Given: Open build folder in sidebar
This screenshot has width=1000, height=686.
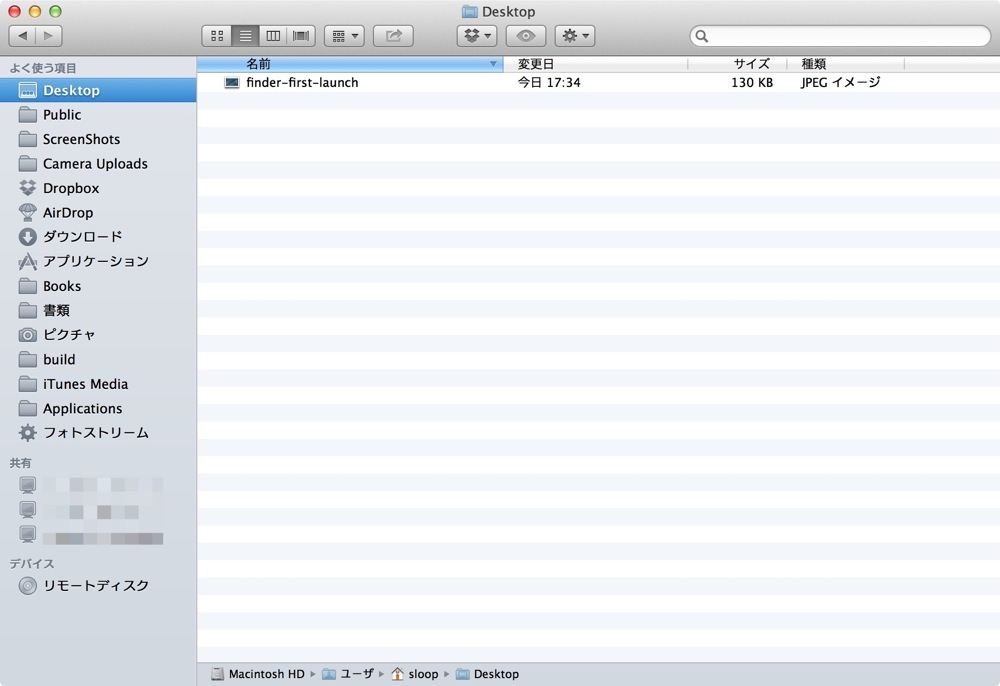Looking at the screenshot, I should [x=98, y=360].
